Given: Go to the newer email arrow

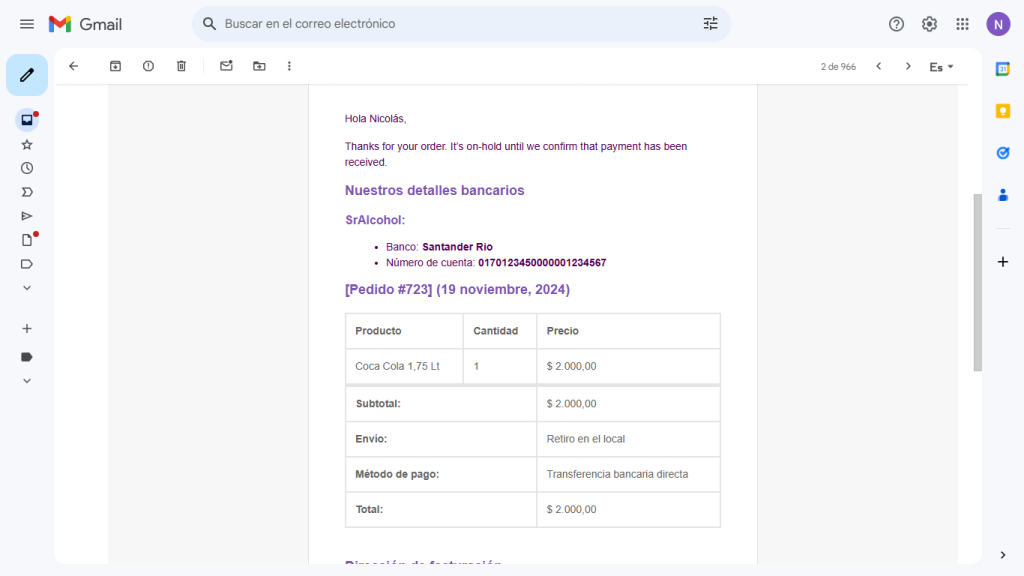Looking at the screenshot, I should coord(879,66).
